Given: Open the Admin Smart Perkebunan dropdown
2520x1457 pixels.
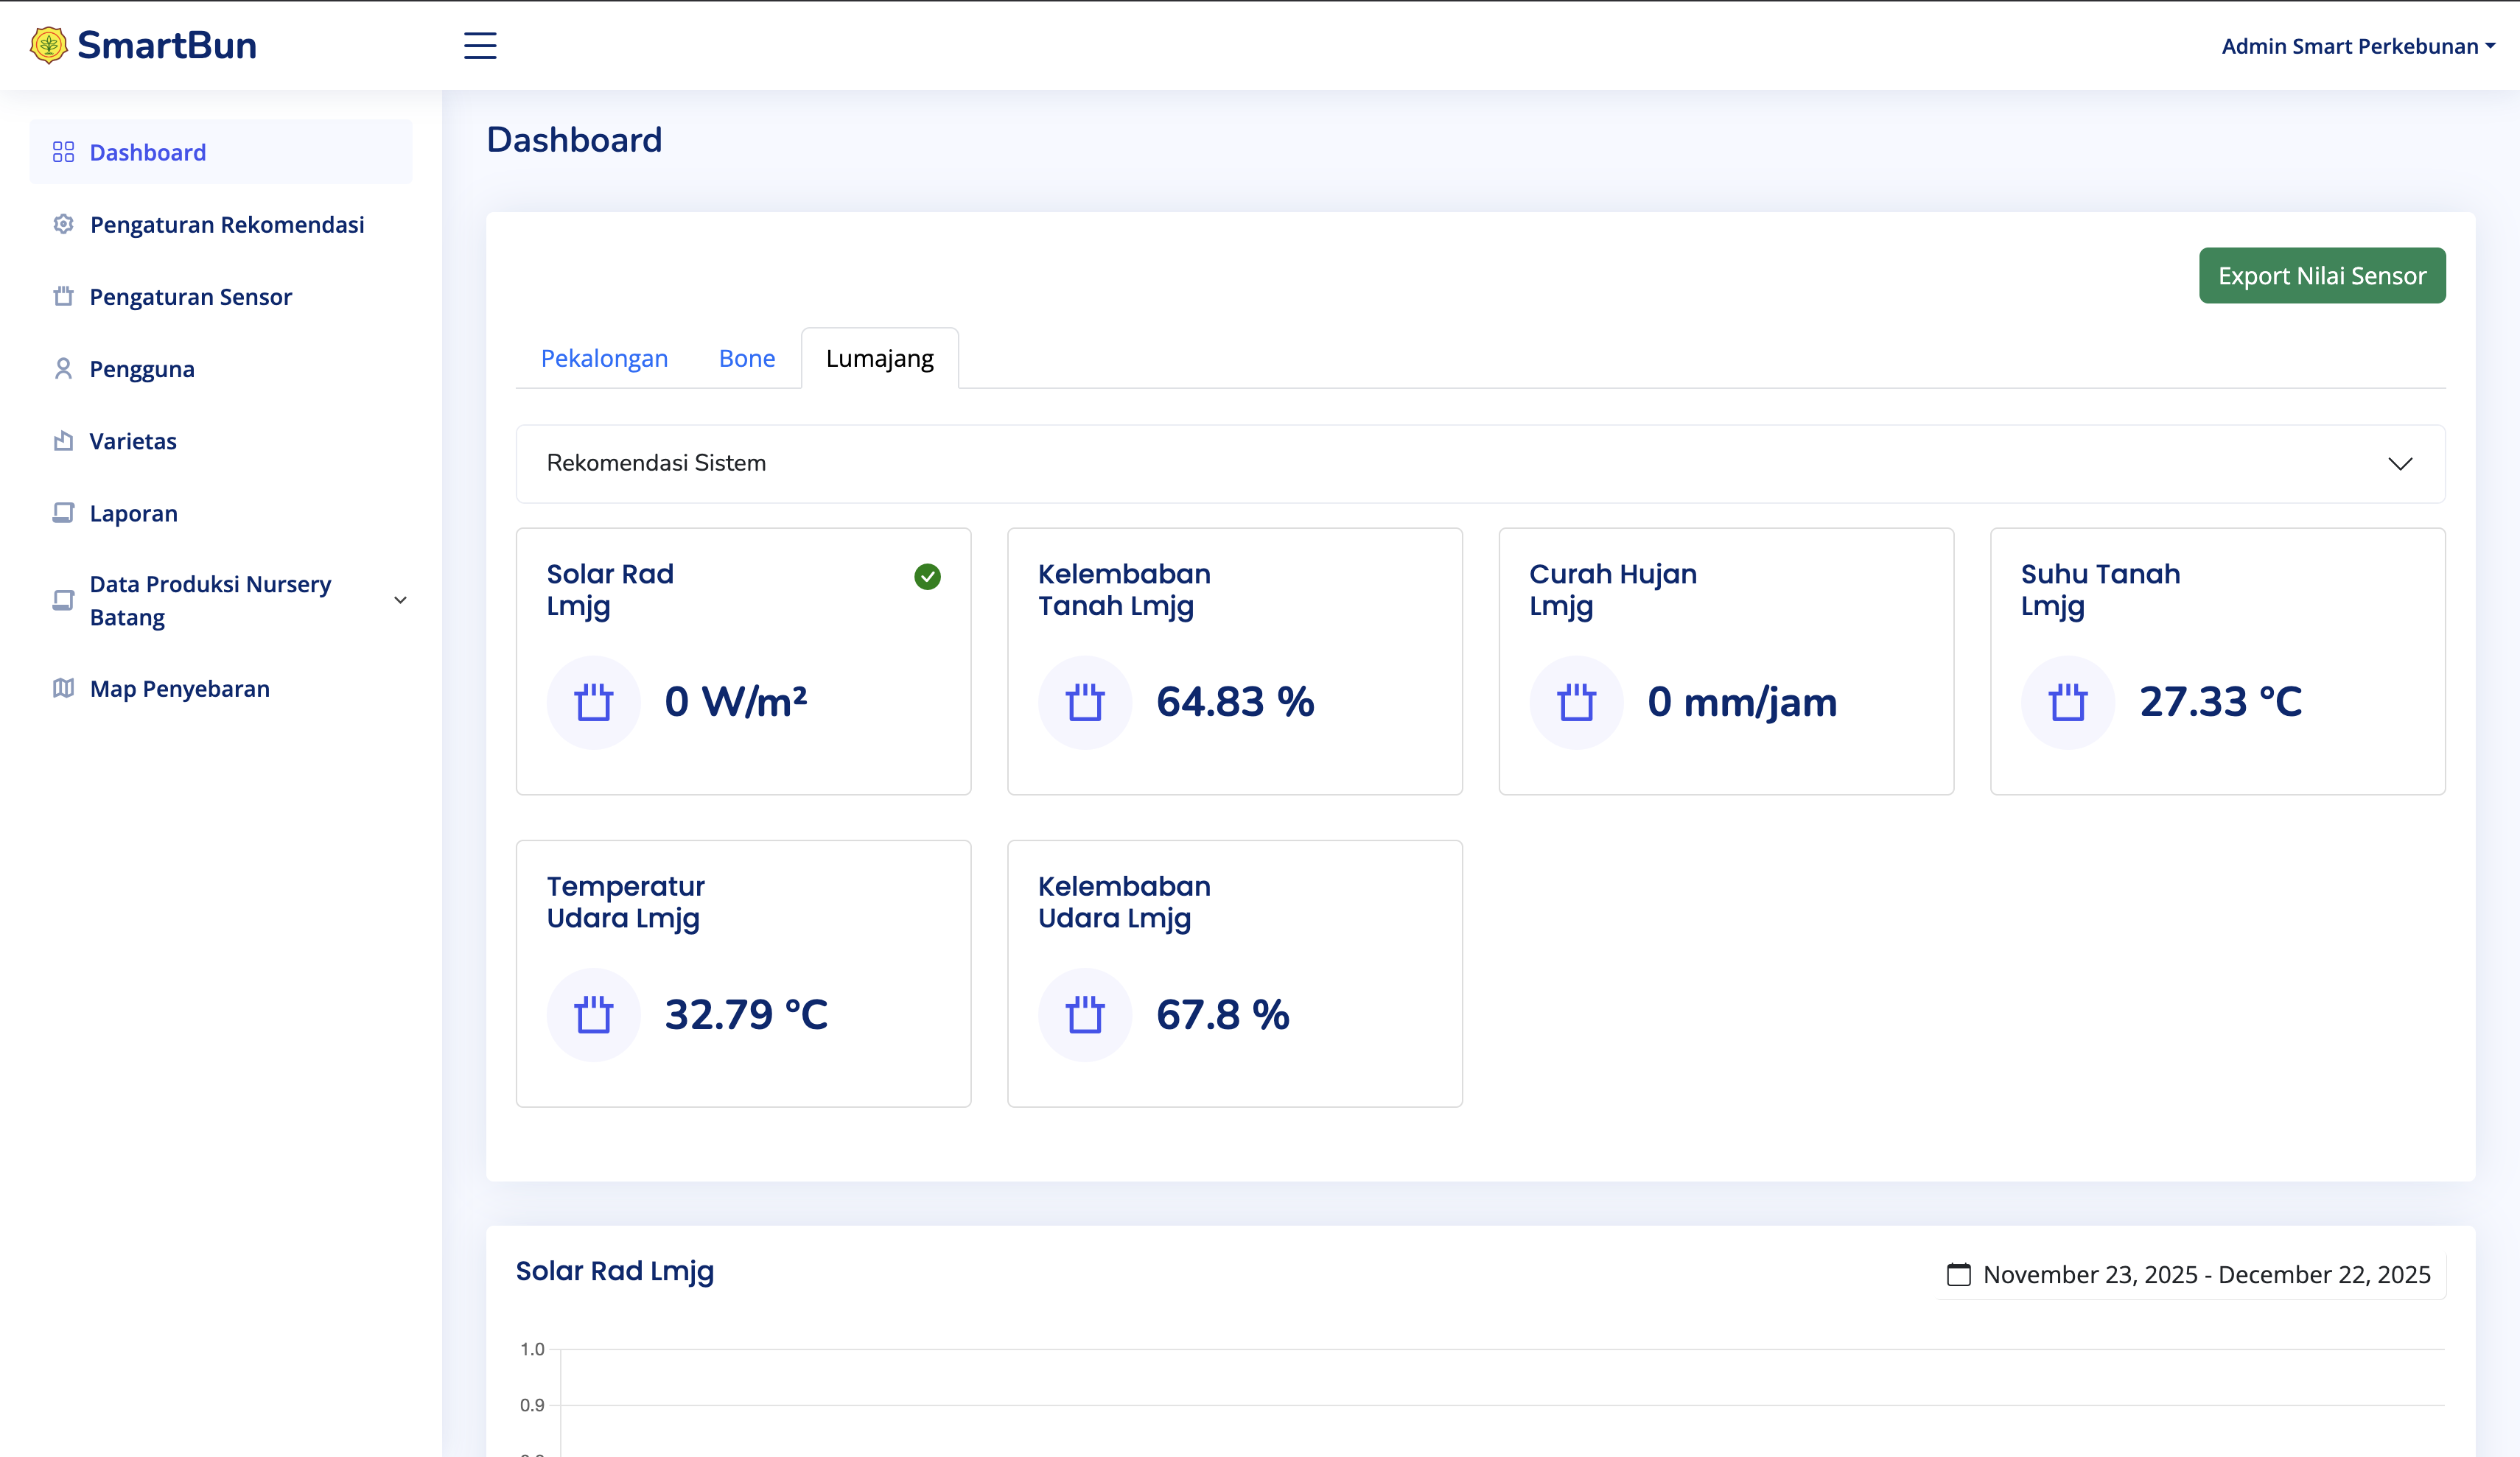Looking at the screenshot, I should (2358, 46).
